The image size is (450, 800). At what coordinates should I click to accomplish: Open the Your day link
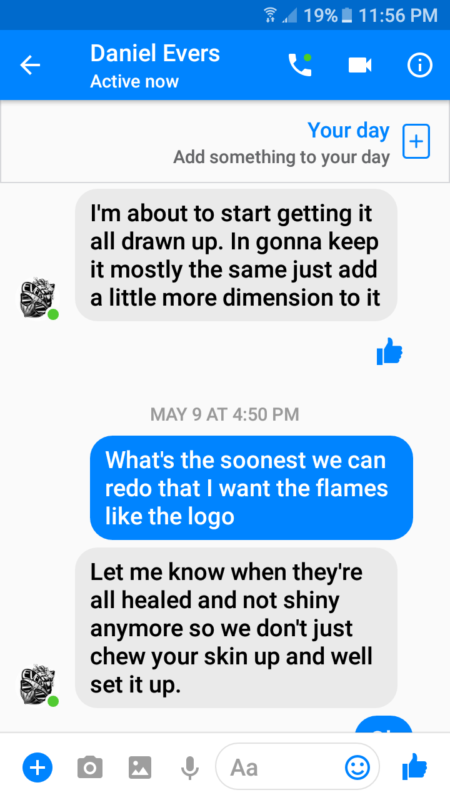[348, 131]
